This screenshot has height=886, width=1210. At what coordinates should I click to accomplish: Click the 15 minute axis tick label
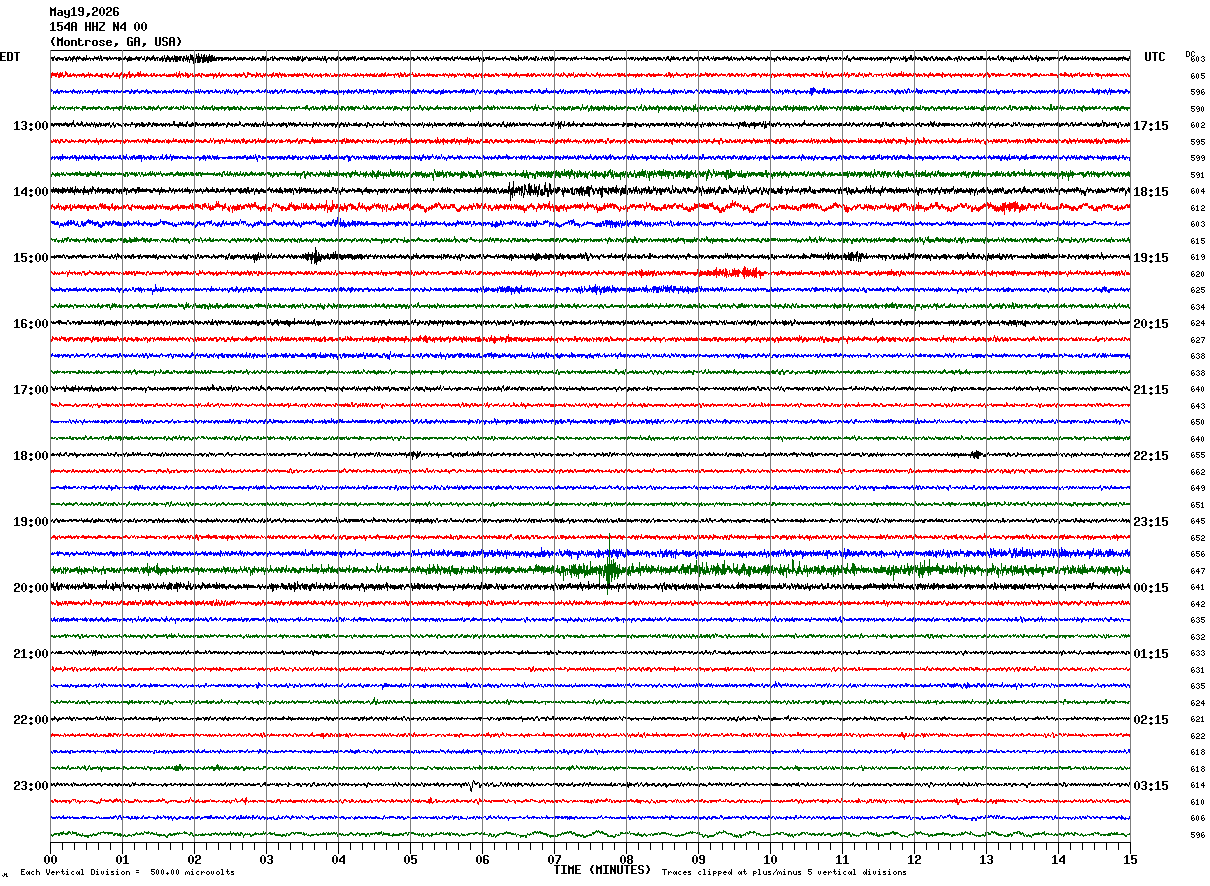pos(1130,859)
